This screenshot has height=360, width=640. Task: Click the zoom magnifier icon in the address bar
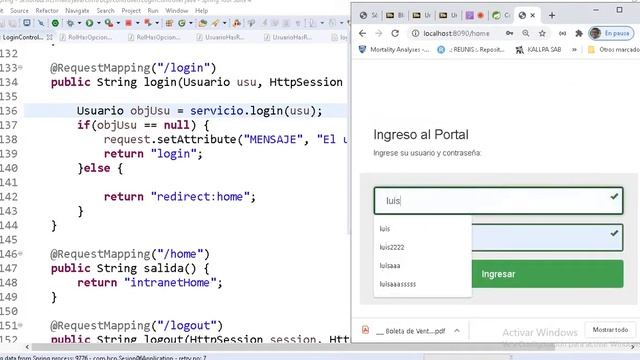coord(526,33)
